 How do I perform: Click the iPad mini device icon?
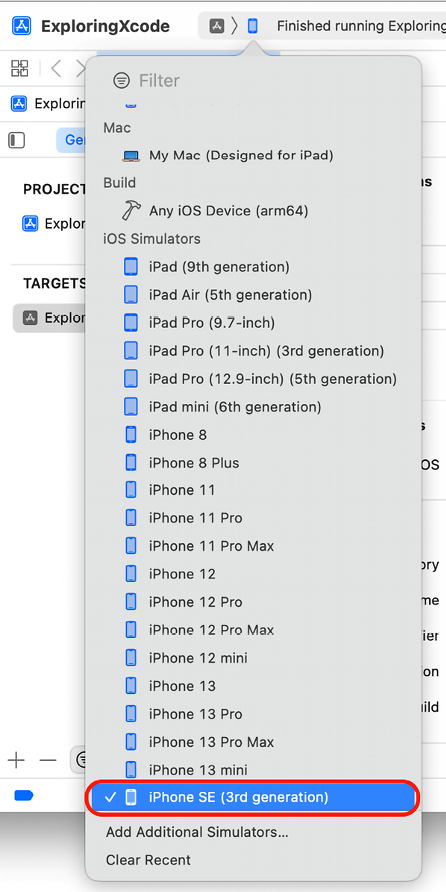[131, 407]
